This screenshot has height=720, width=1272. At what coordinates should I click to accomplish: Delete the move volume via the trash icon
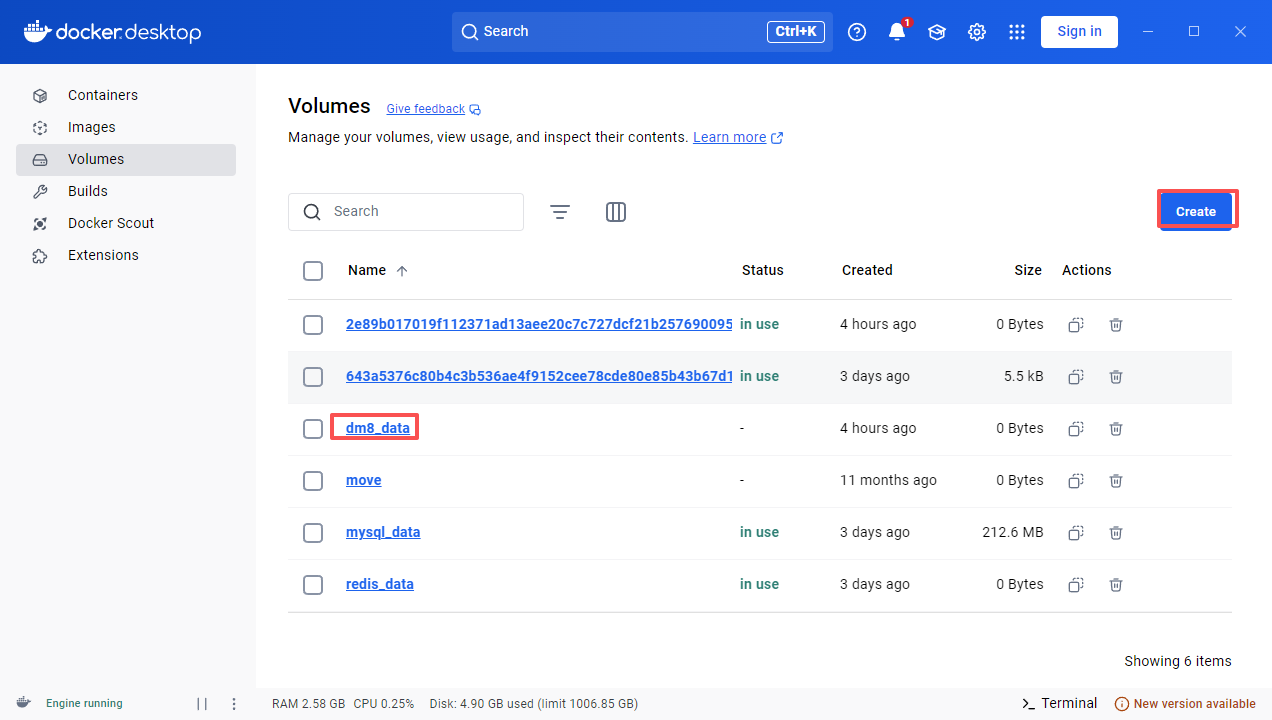[x=1116, y=480]
